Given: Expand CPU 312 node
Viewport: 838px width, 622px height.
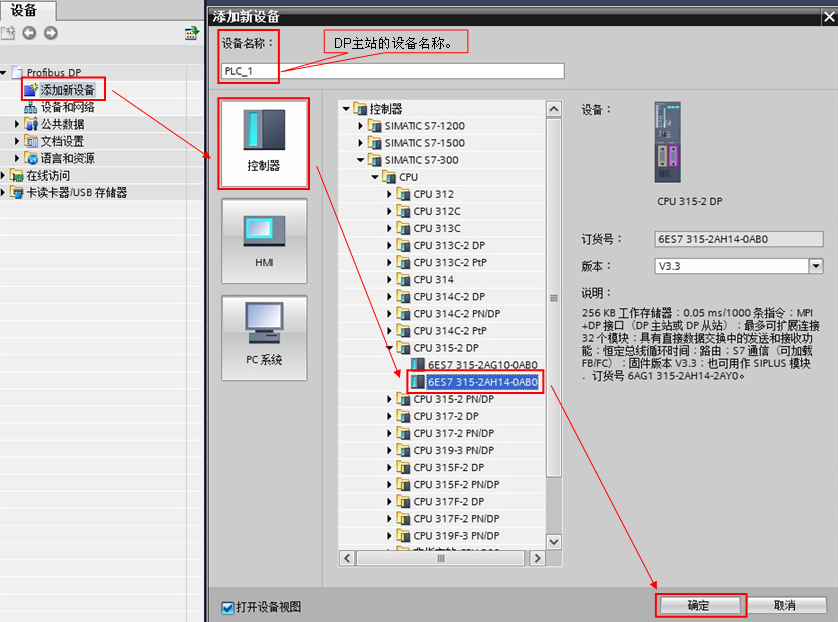Looking at the screenshot, I should (x=389, y=194).
